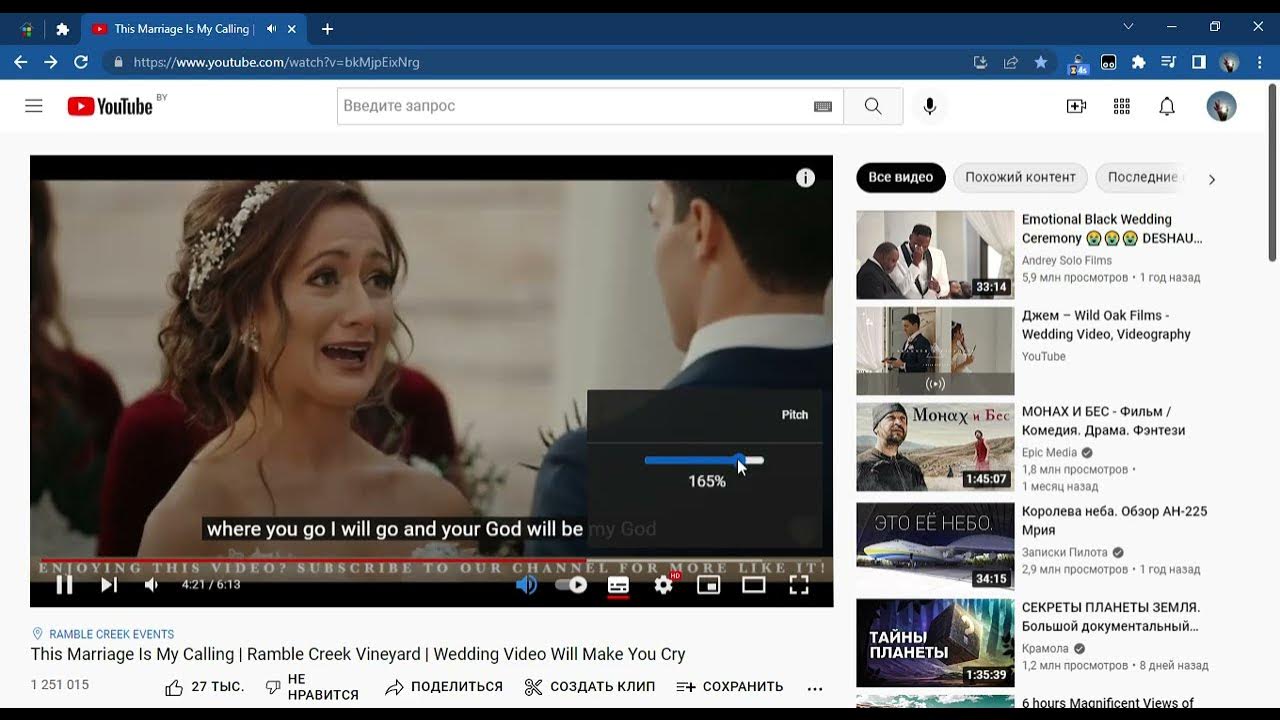
Task: Open Записки Пилота channel name
Action: pos(1065,552)
